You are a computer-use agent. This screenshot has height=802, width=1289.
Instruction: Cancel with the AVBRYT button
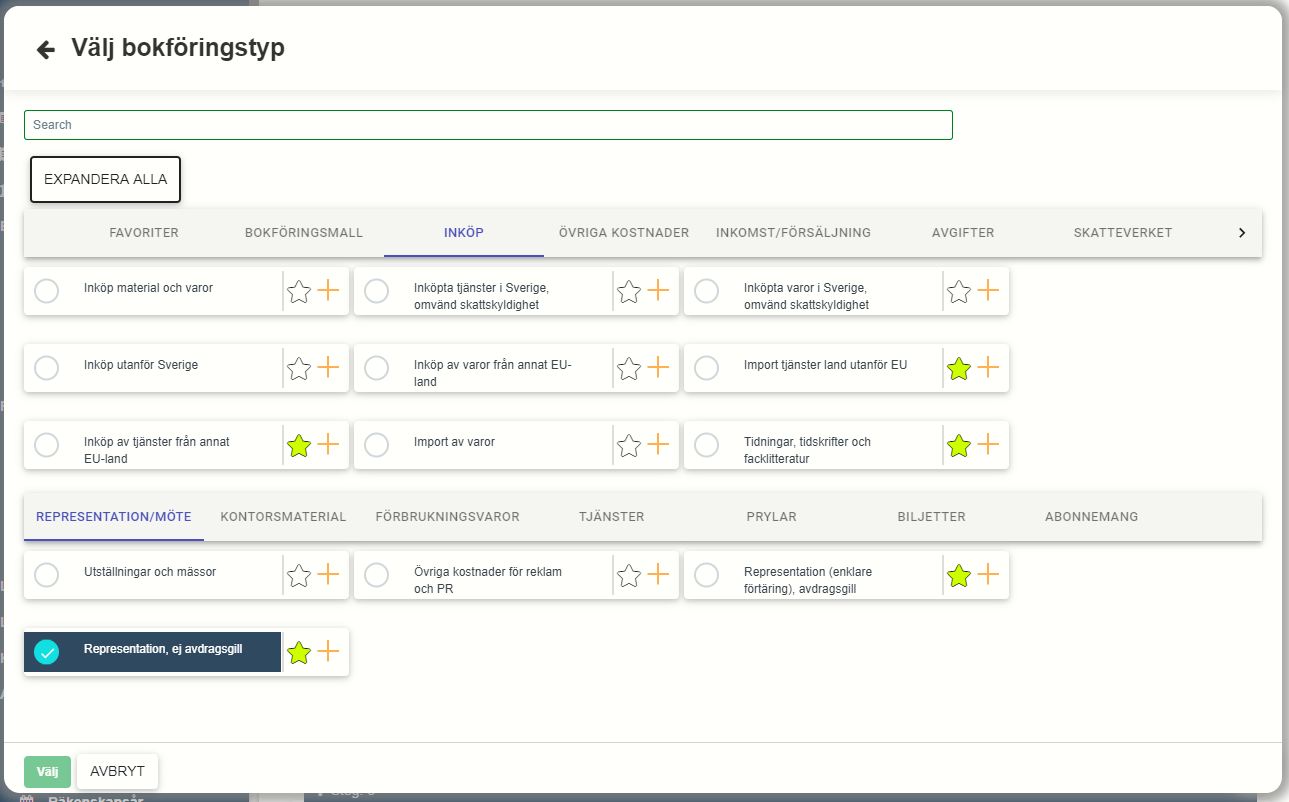[117, 772]
